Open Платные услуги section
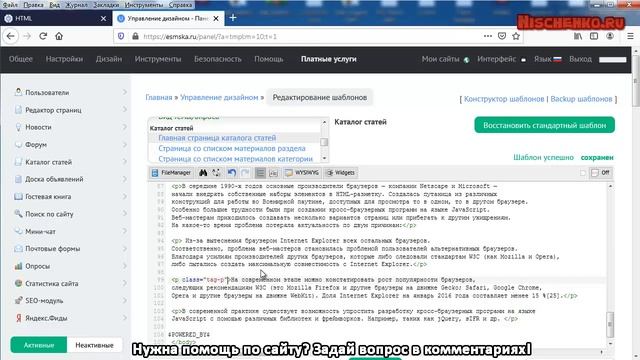 [x=329, y=59]
